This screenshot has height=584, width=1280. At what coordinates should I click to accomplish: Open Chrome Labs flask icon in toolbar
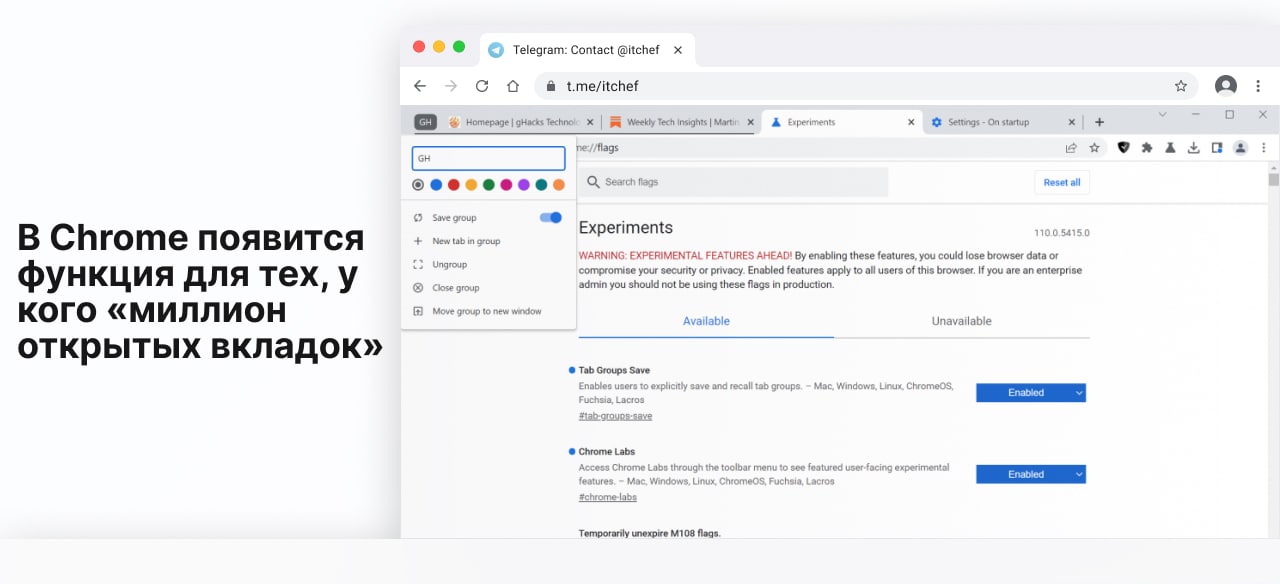tap(1170, 148)
